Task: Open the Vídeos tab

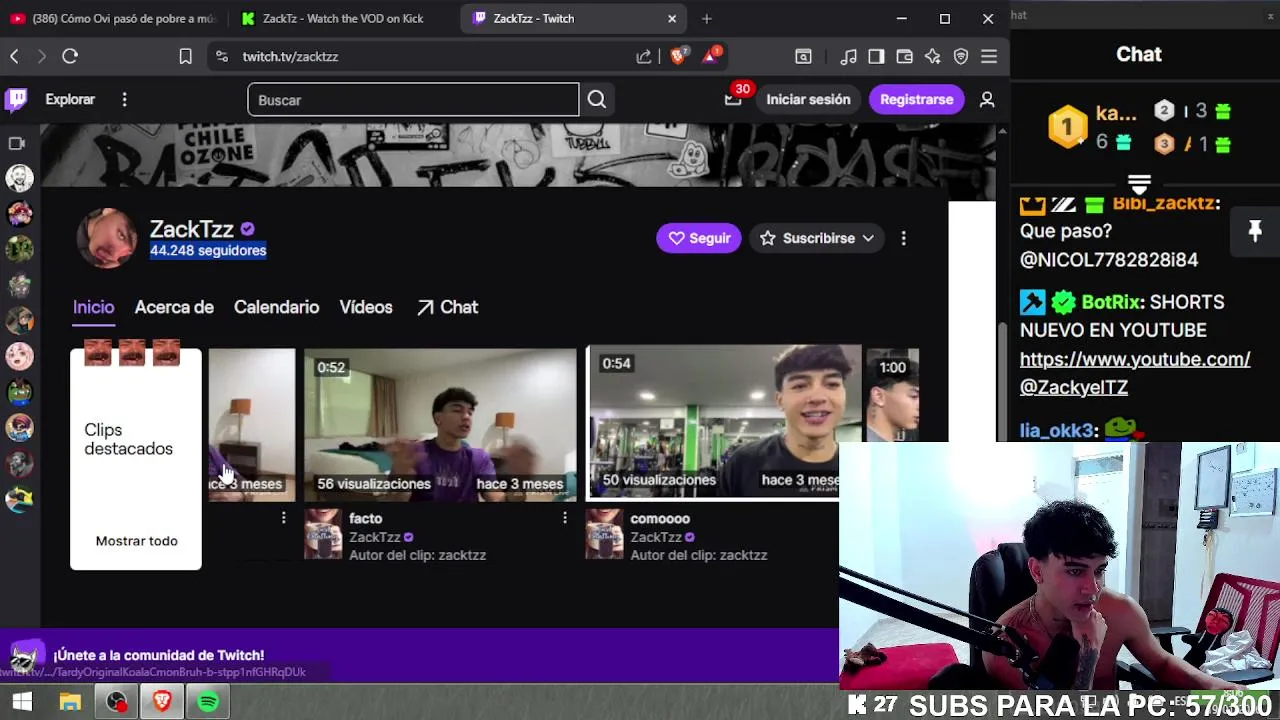Action: 365,307
